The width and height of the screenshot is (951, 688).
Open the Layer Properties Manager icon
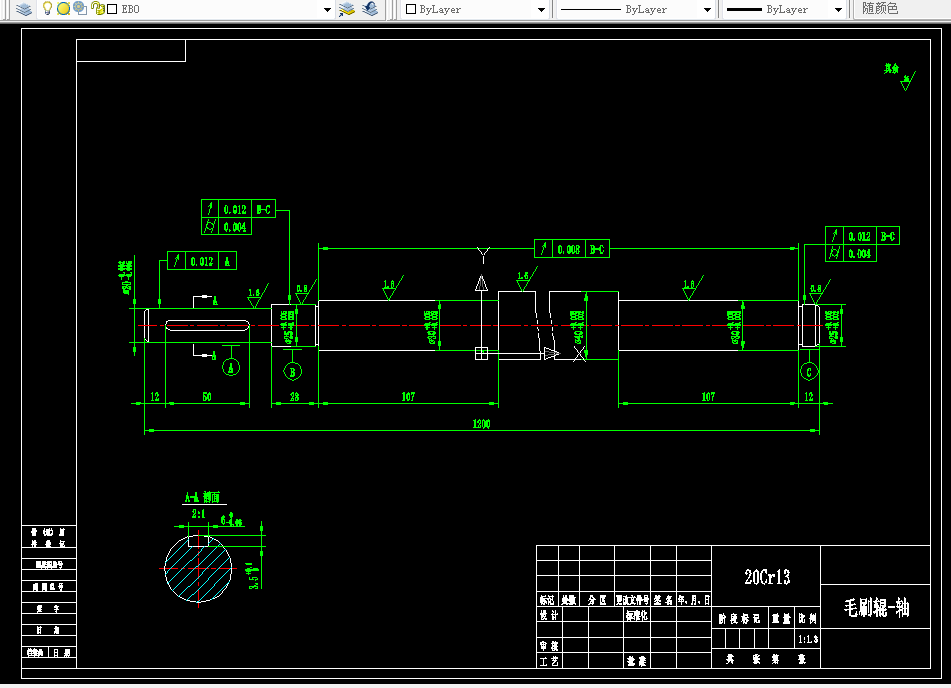24,9
